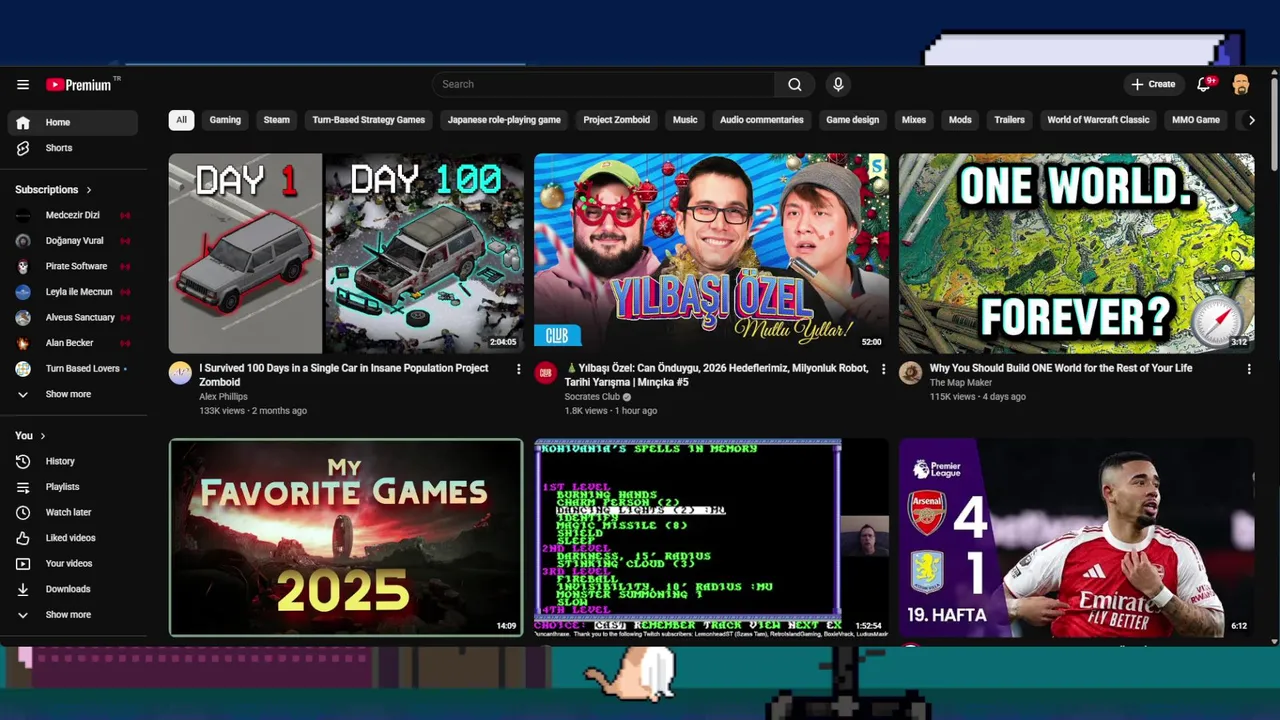Open The Map Maker channel name
1280x720 pixels.
coord(961,383)
